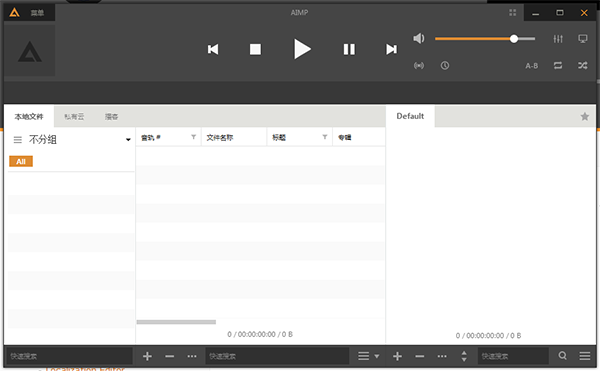Start playback with the large play button

(x=302, y=49)
